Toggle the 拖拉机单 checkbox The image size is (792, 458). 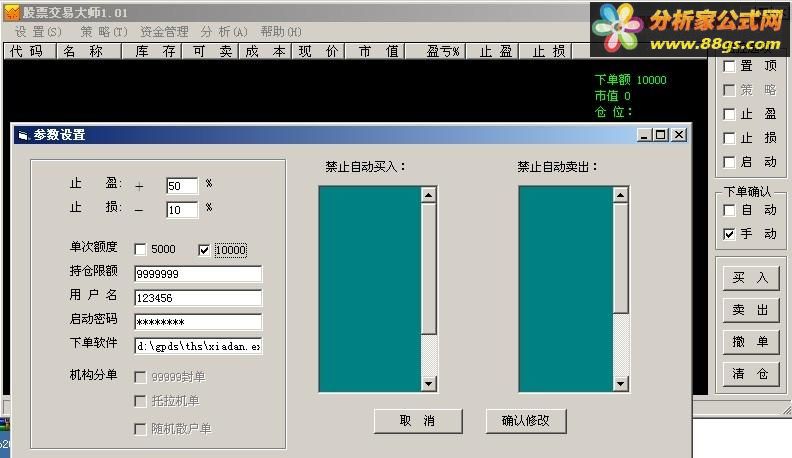coord(140,401)
